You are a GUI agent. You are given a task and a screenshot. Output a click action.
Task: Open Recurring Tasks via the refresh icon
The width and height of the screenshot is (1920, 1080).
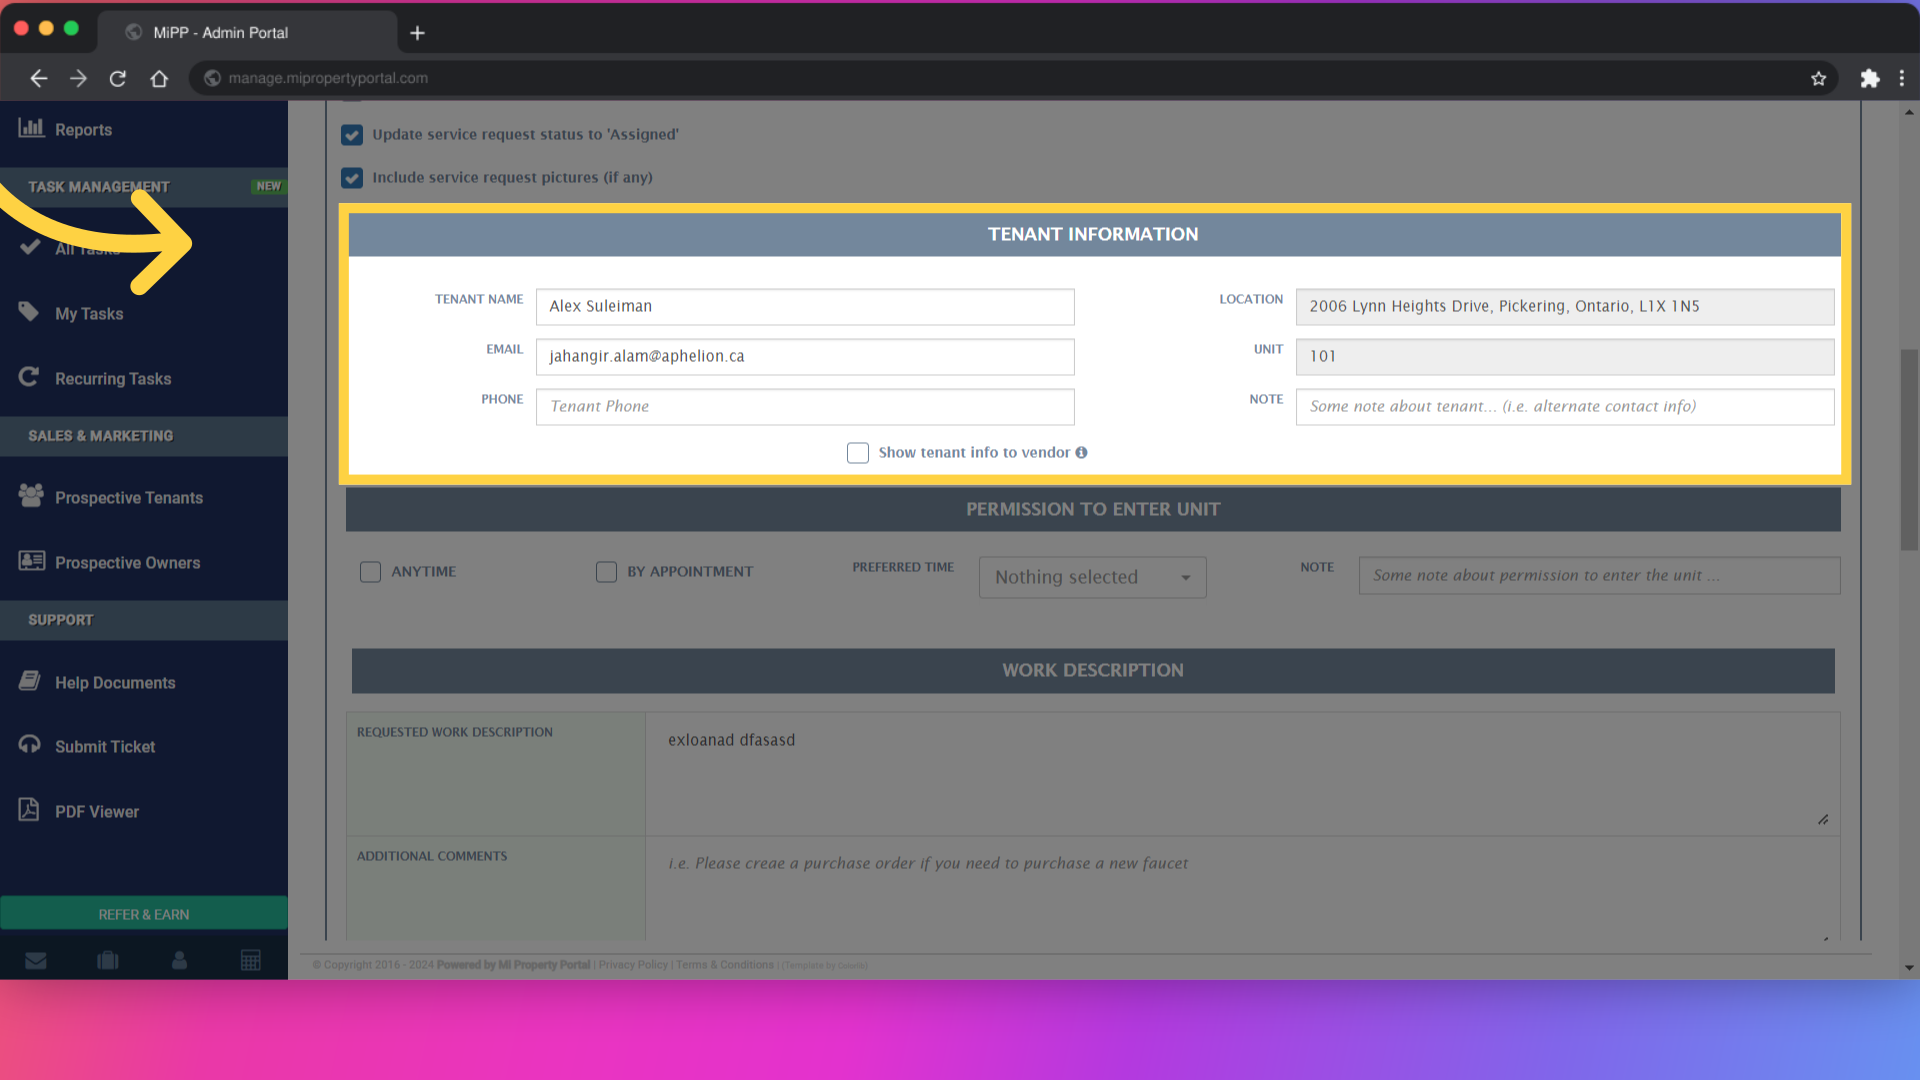click(30, 377)
